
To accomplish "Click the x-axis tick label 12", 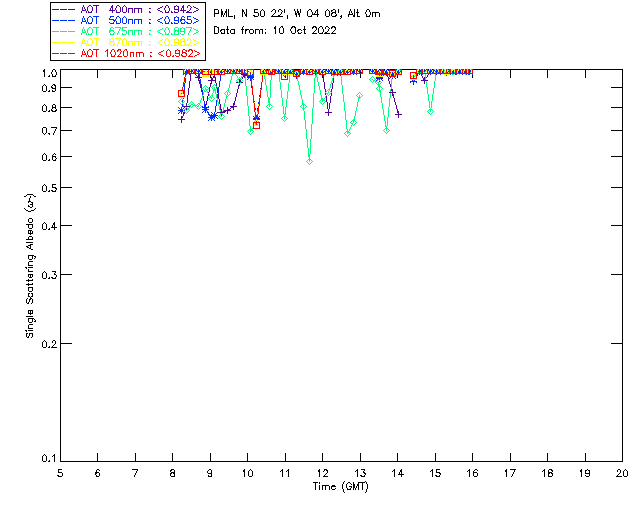I will tap(322, 473).
